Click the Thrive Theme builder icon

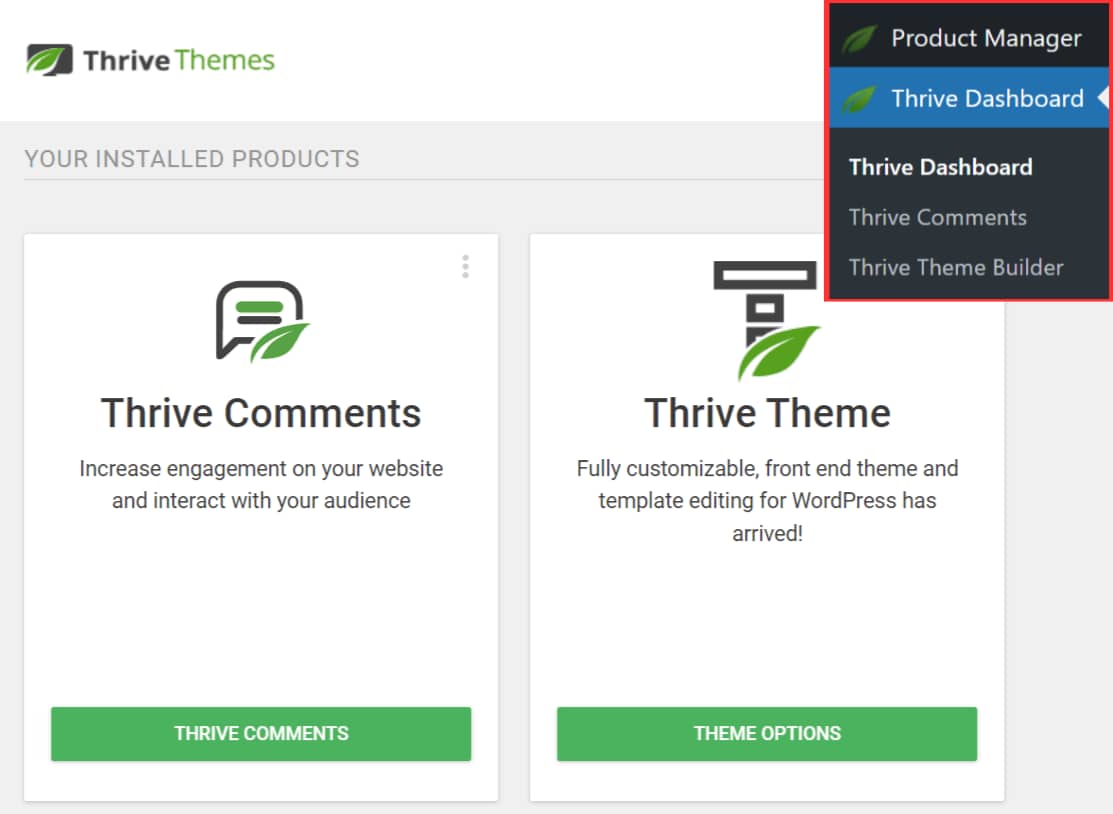(x=767, y=320)
